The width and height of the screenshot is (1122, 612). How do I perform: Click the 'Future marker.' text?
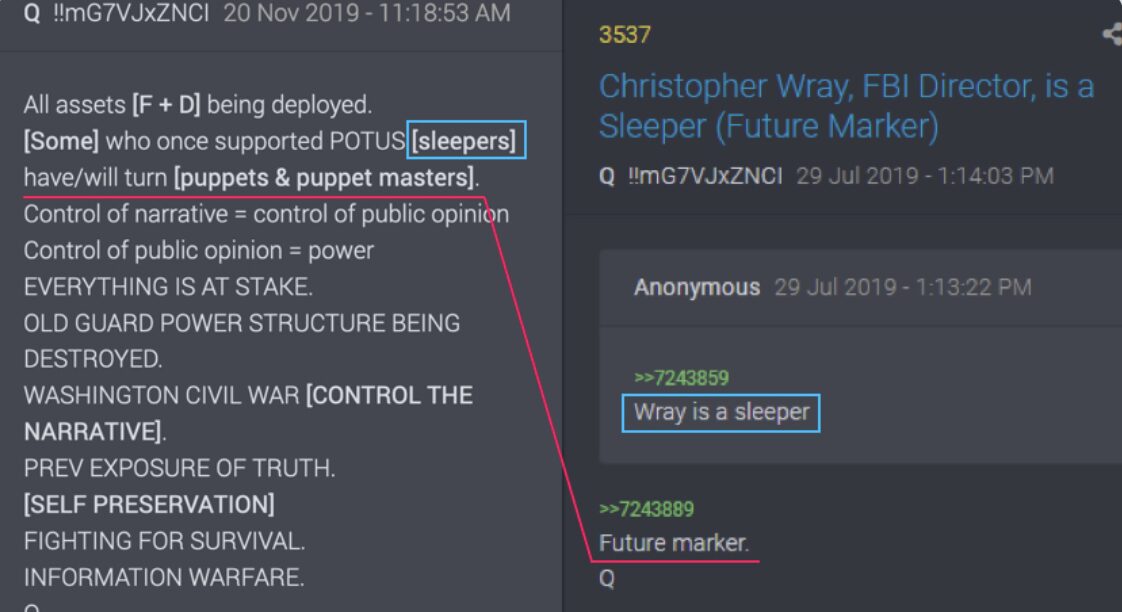tap(674, 543)
